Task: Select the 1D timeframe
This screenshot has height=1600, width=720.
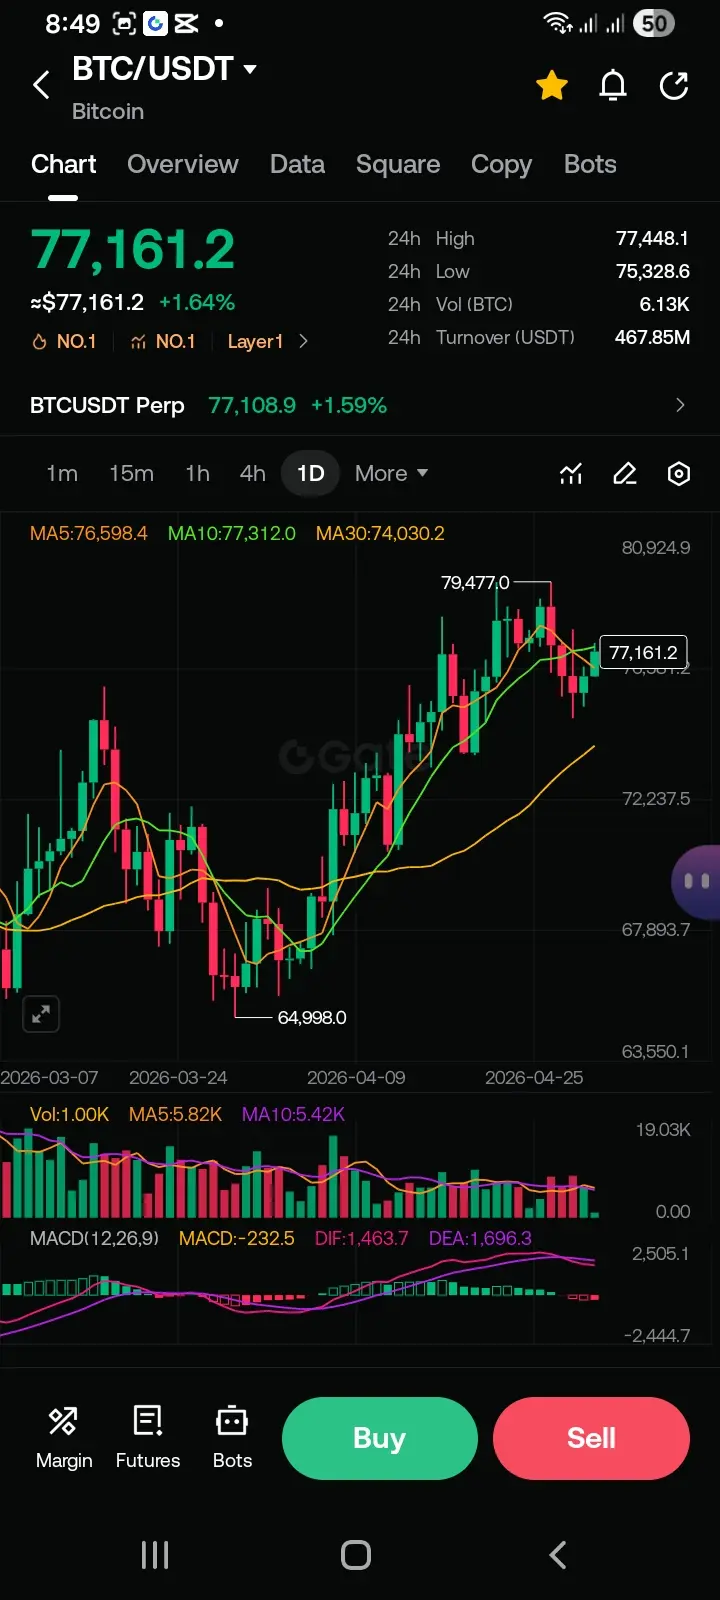Action: pyautogui.click(x=311, y=473)
